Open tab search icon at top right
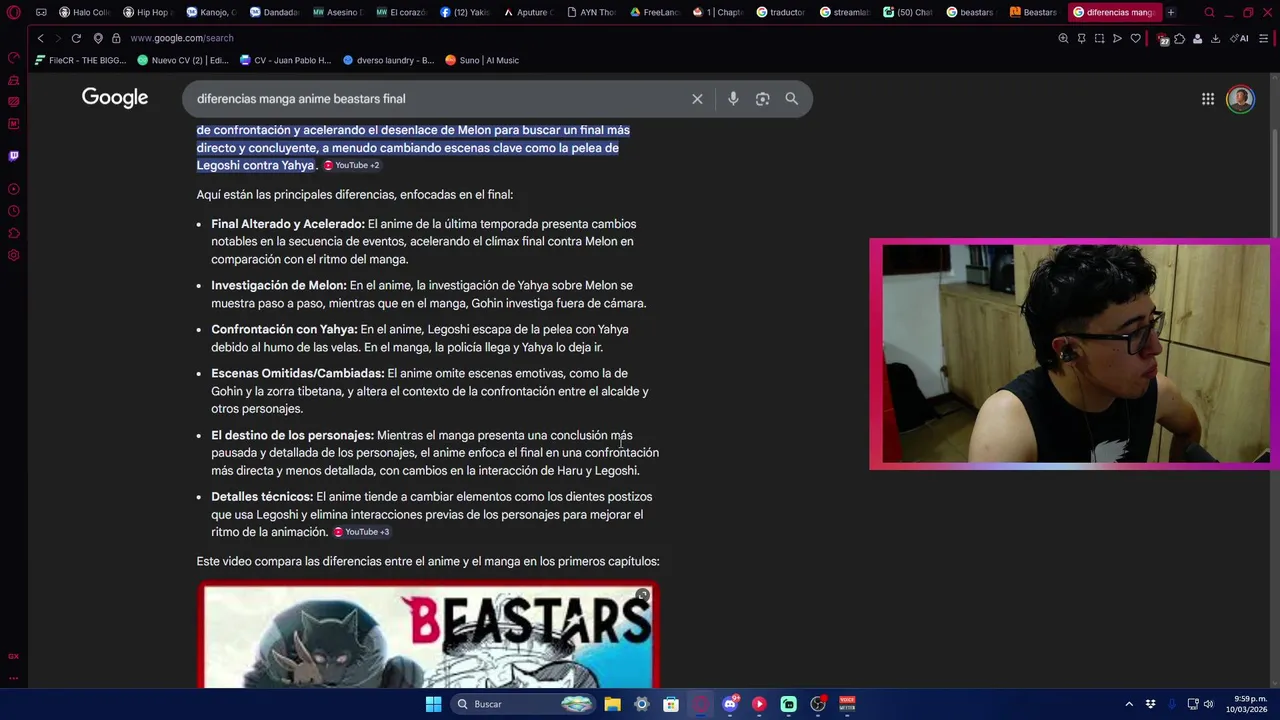Image resolution: width=1280 pixels, height=720 pixels. (x=1209, y=12)
